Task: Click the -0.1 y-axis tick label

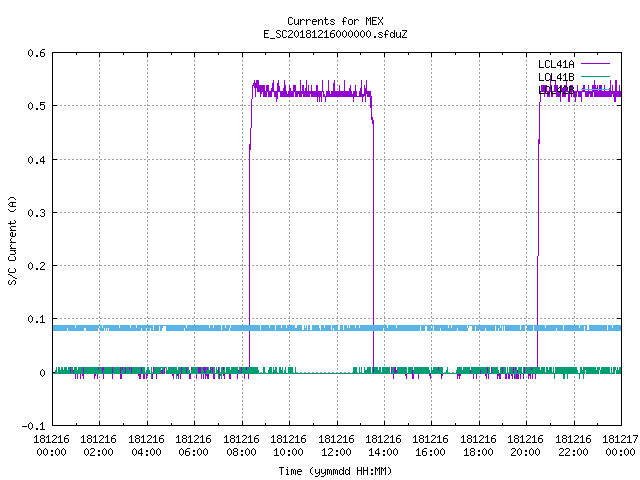Action: click(33, 426)
